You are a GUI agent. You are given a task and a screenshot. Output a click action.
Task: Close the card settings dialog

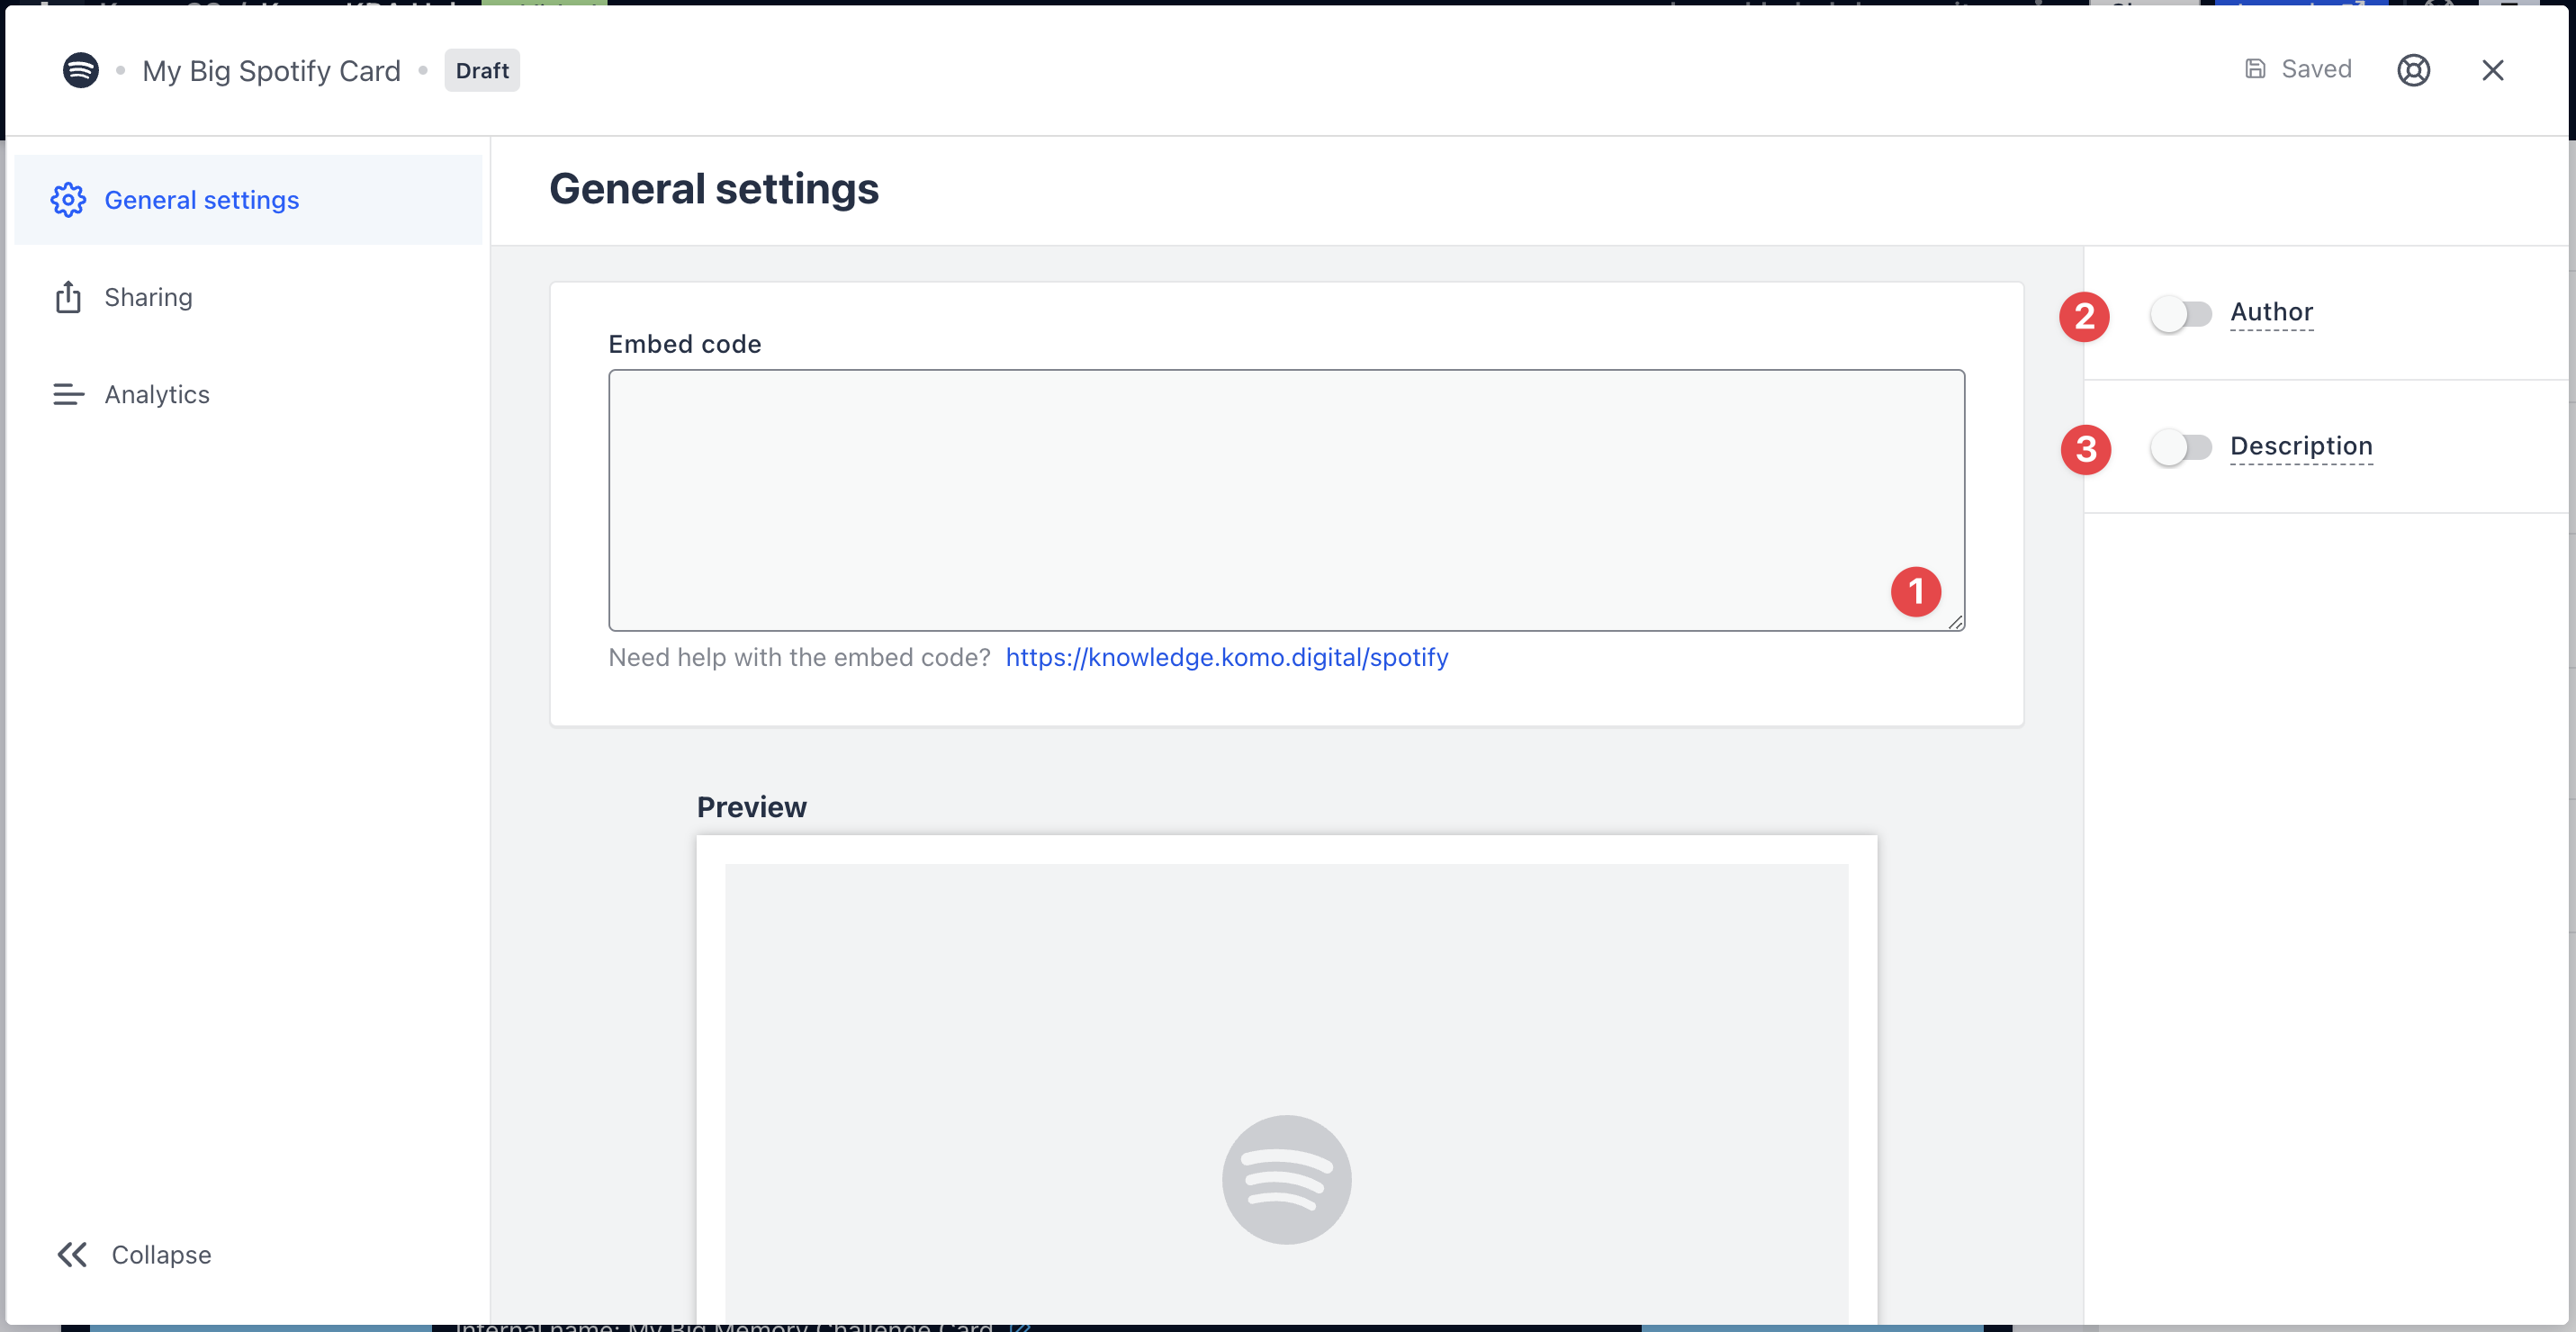click(x=2492, y=70)
